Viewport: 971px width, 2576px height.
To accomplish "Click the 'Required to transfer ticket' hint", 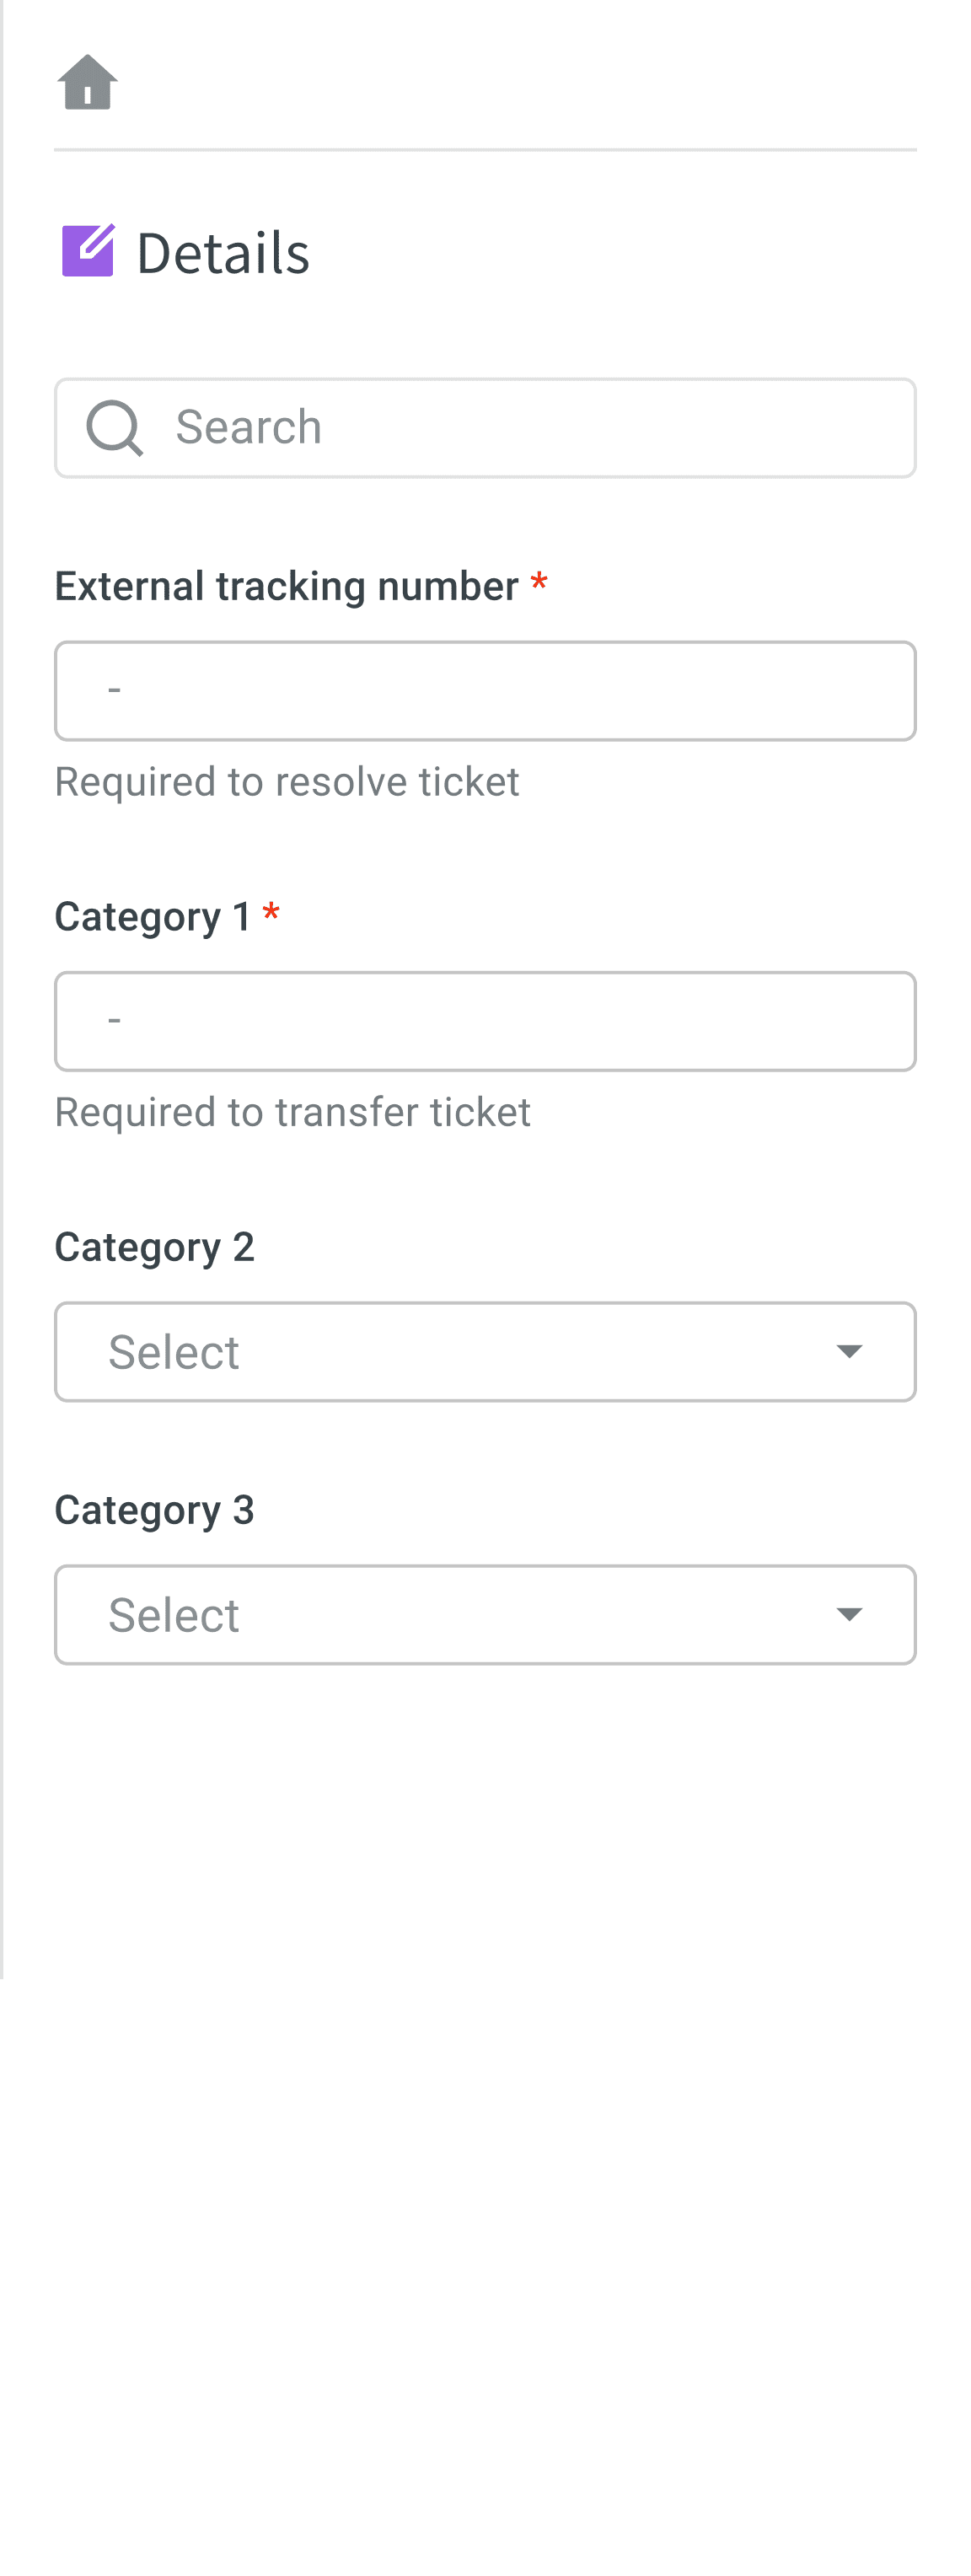I will pyautogui.click(x=292, y=1112).
